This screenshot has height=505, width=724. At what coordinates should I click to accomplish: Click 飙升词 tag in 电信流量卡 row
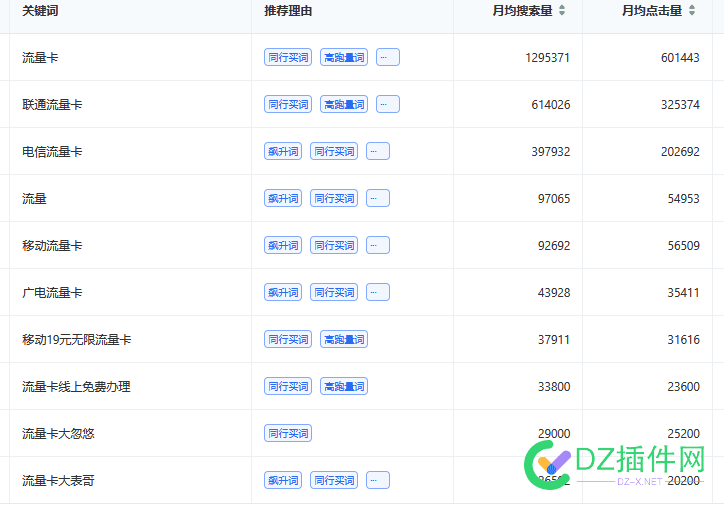pos(283,151)
